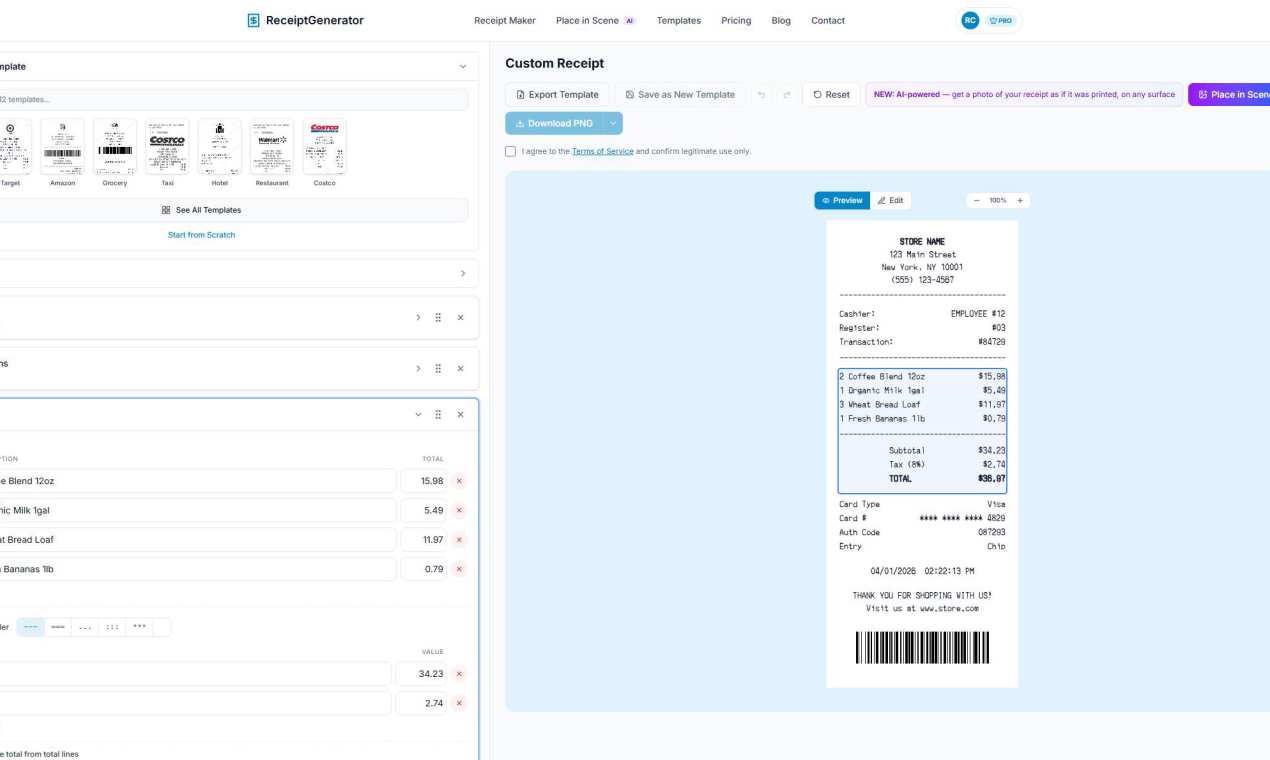Zoom in with the plus icon
The image size is (1270, 760).
pos(1020,201)
